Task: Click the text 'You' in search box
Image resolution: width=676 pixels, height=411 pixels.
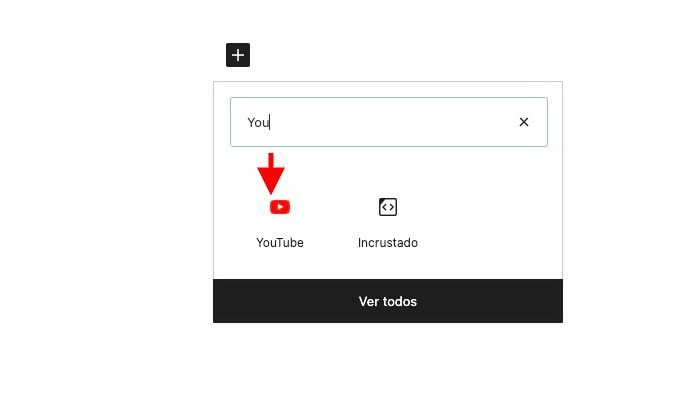Action: pos(258,122)
